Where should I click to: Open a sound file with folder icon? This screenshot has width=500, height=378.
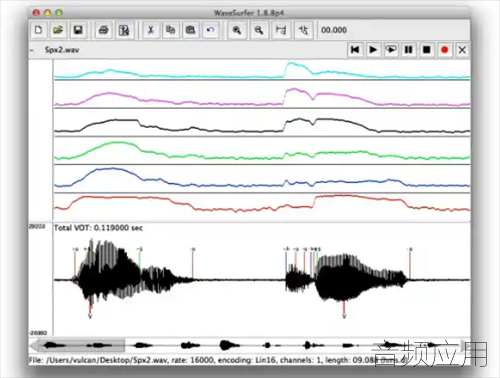(x=58, y=30)
